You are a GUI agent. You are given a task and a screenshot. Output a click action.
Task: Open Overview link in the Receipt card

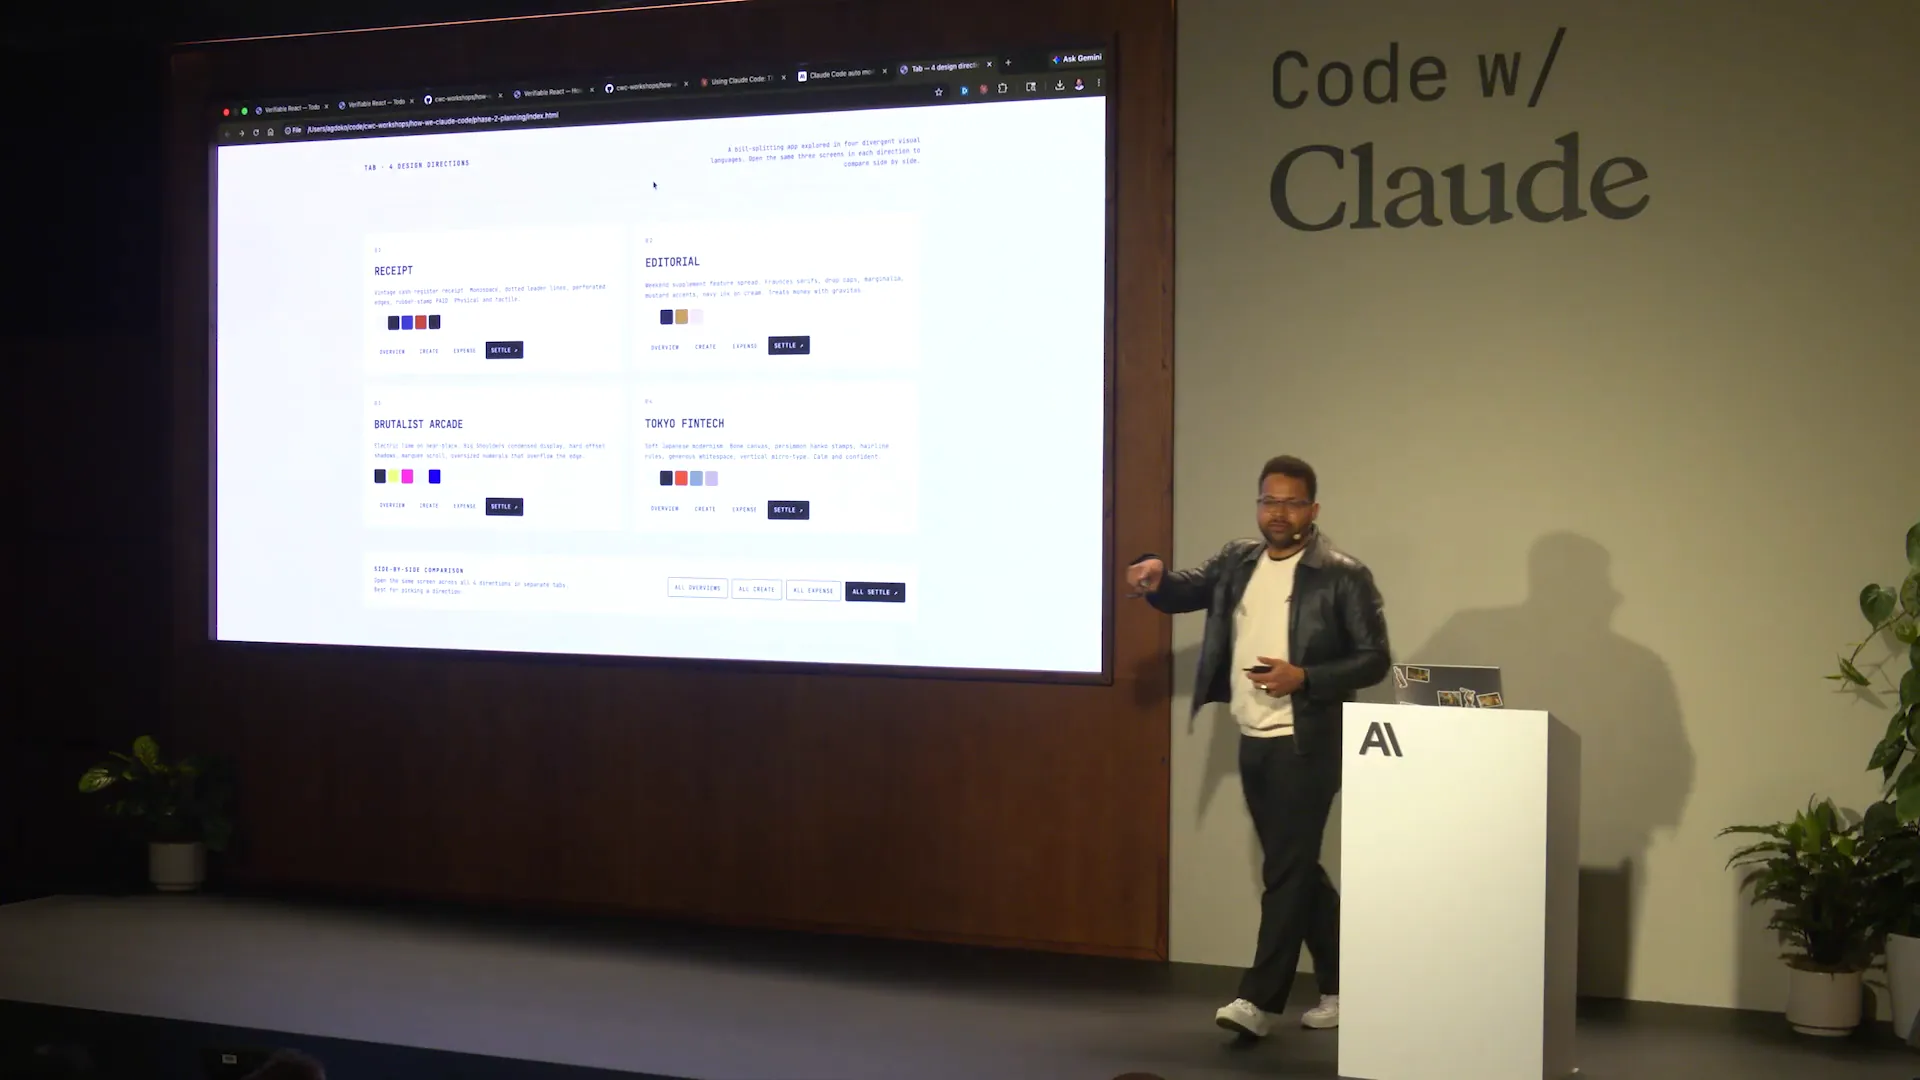coord(392,352)
